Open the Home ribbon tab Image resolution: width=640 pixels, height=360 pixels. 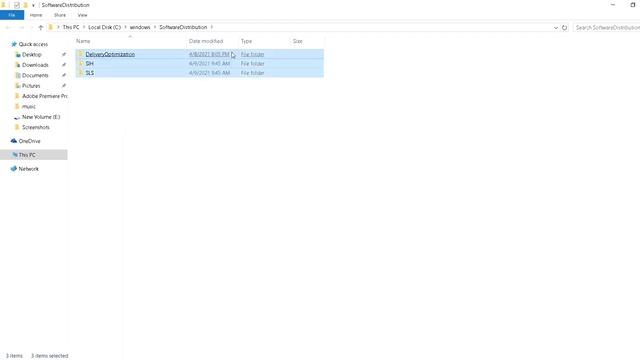[x=36, y=15]
